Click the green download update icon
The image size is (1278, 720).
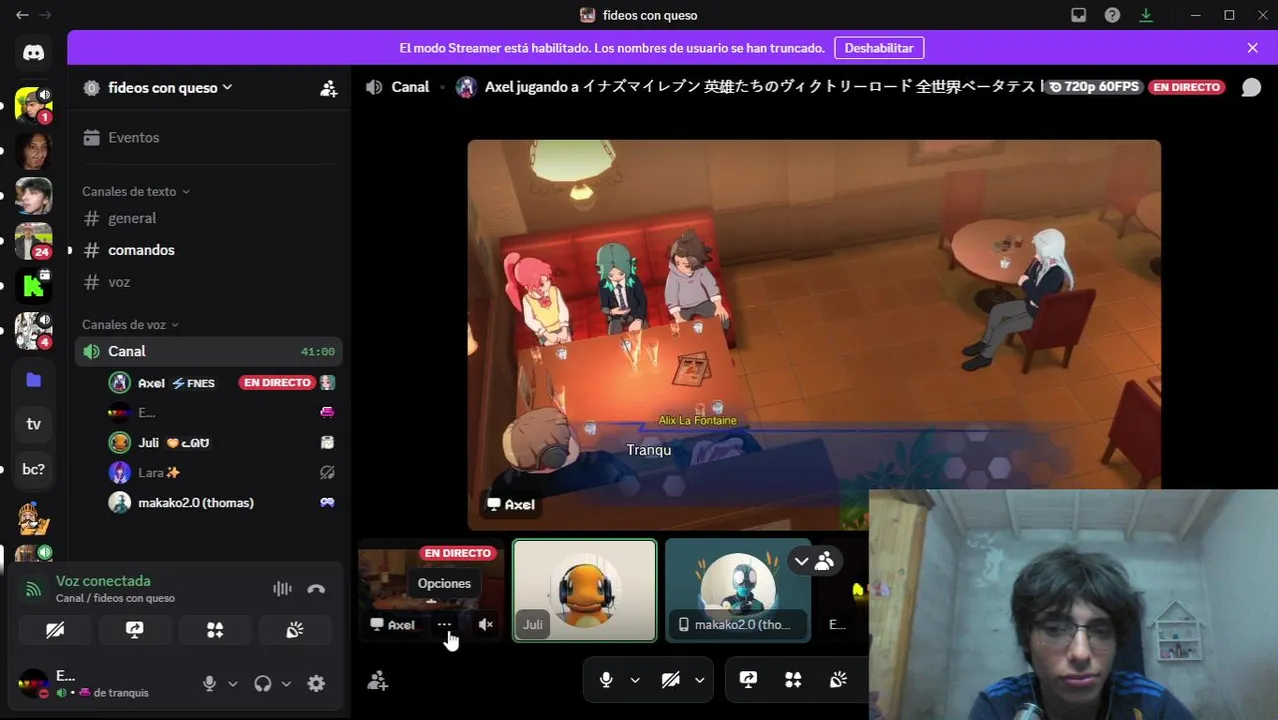[x=1146, y=15]
